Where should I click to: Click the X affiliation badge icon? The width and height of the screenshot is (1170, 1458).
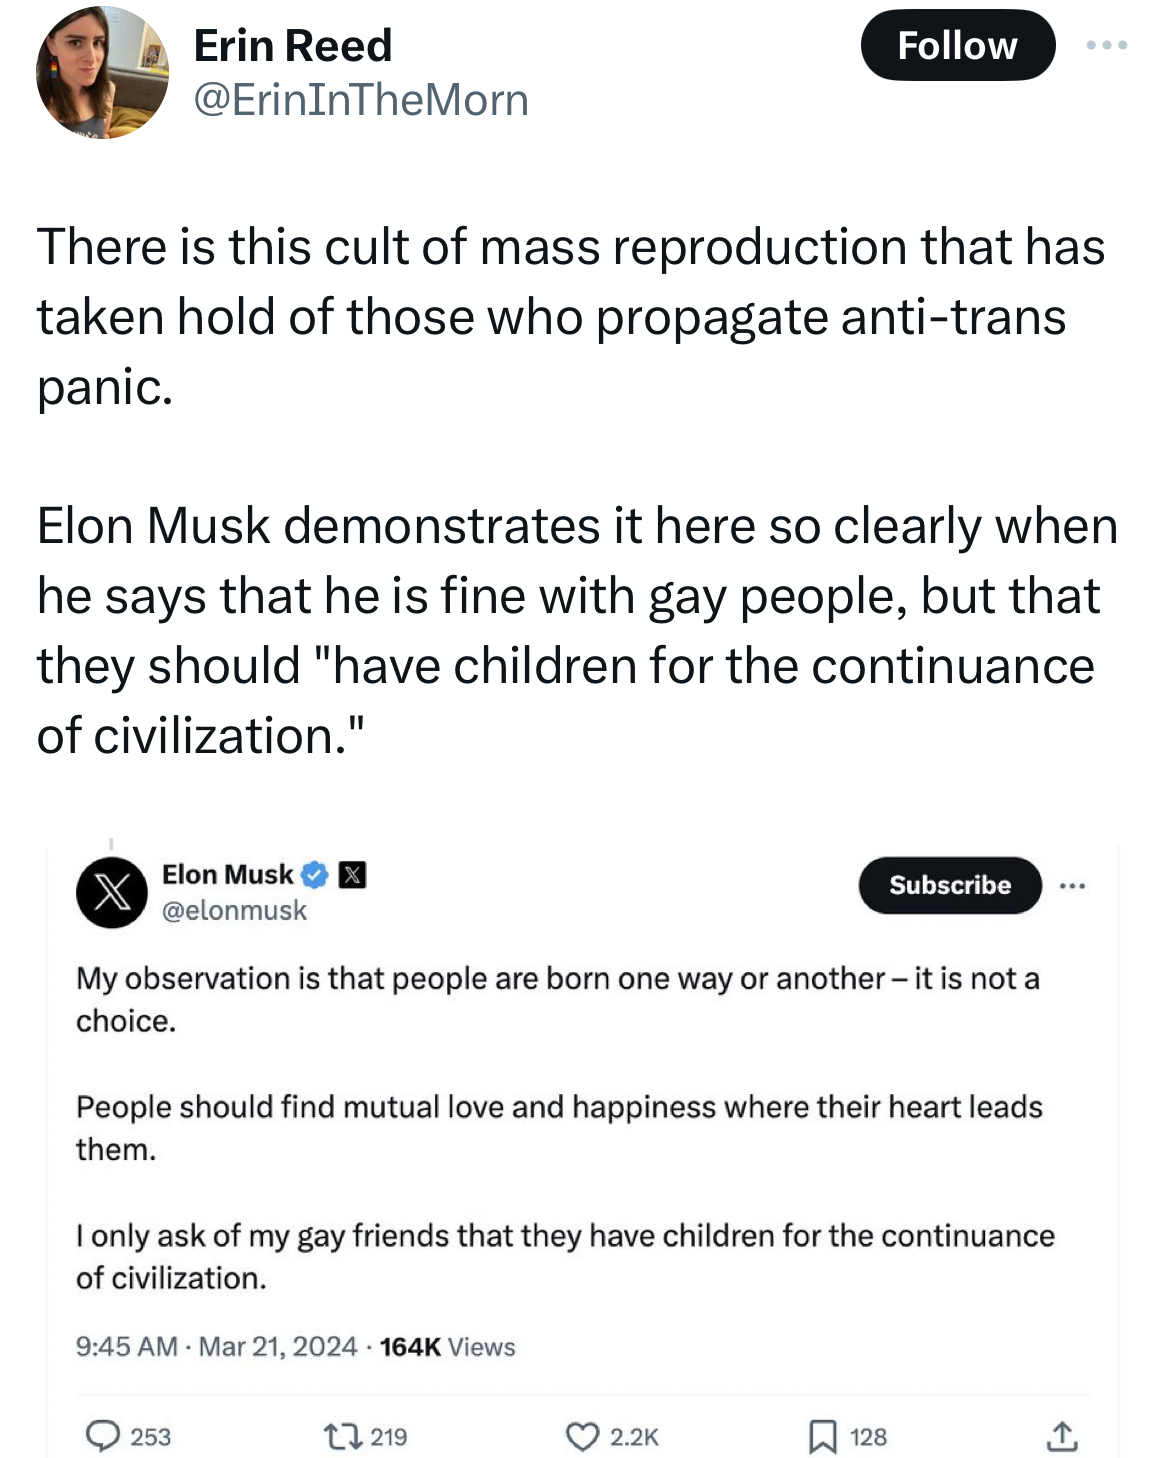352,875
